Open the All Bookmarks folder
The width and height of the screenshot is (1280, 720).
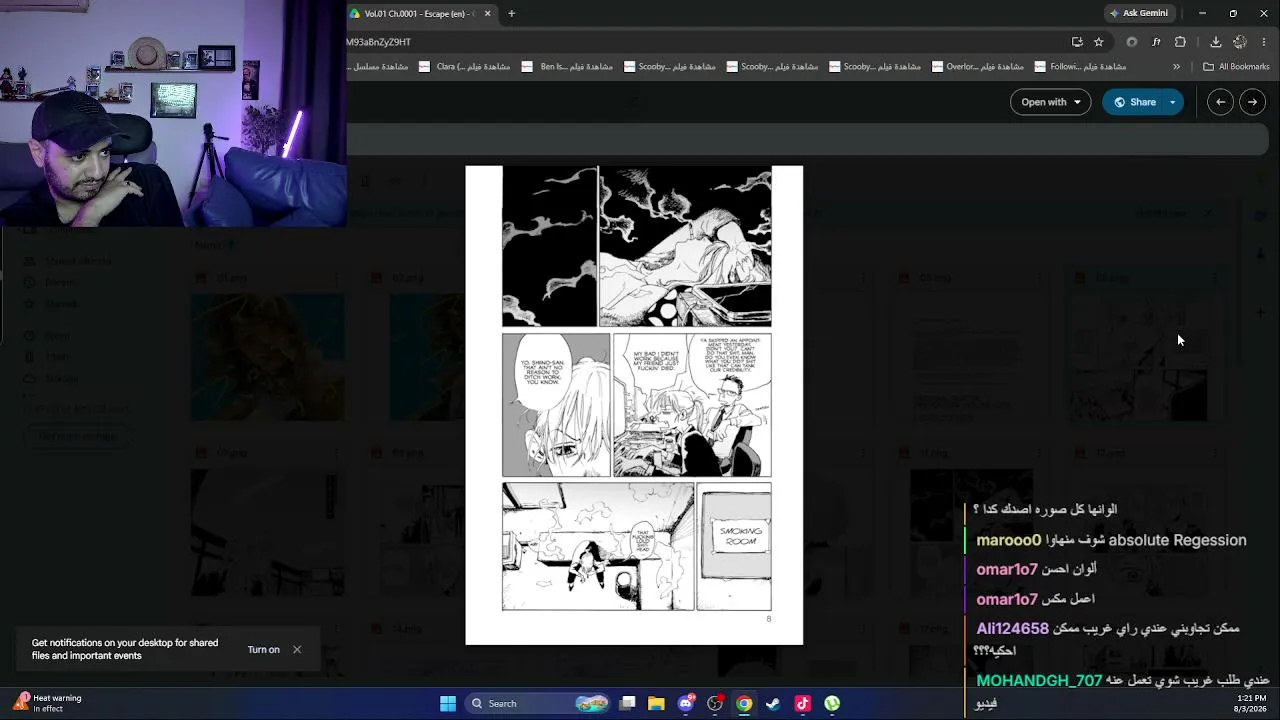[1236, 67]
